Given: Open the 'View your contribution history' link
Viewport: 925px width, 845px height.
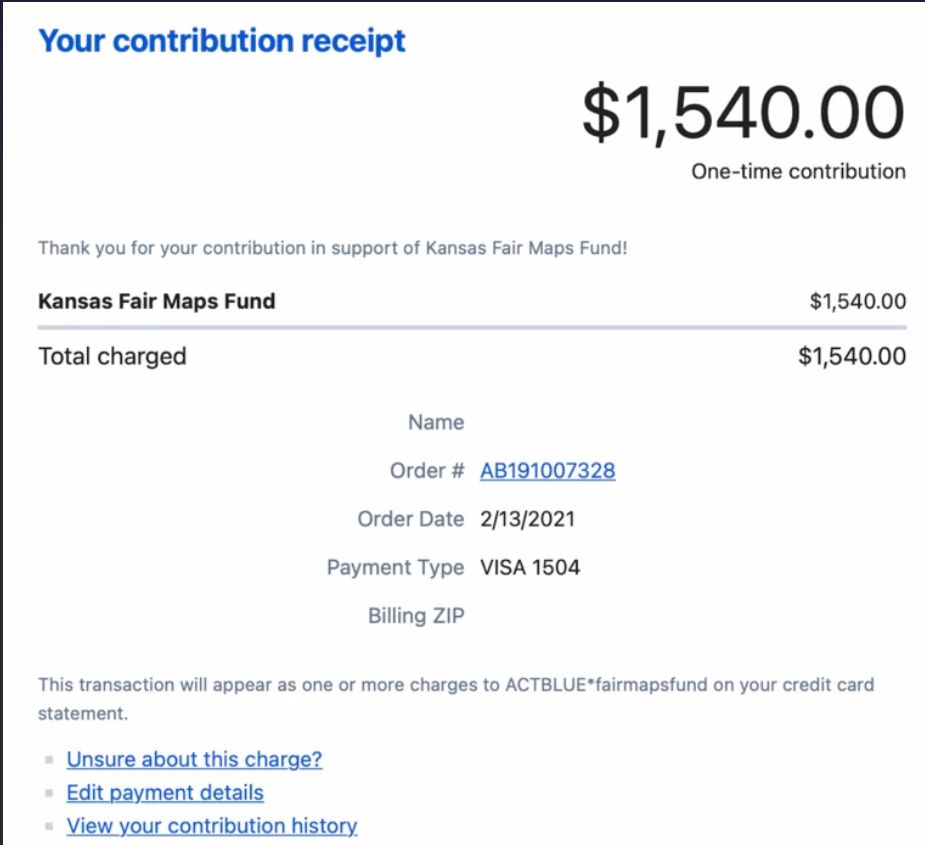Looking at the screenshot, I should point(212,826).
